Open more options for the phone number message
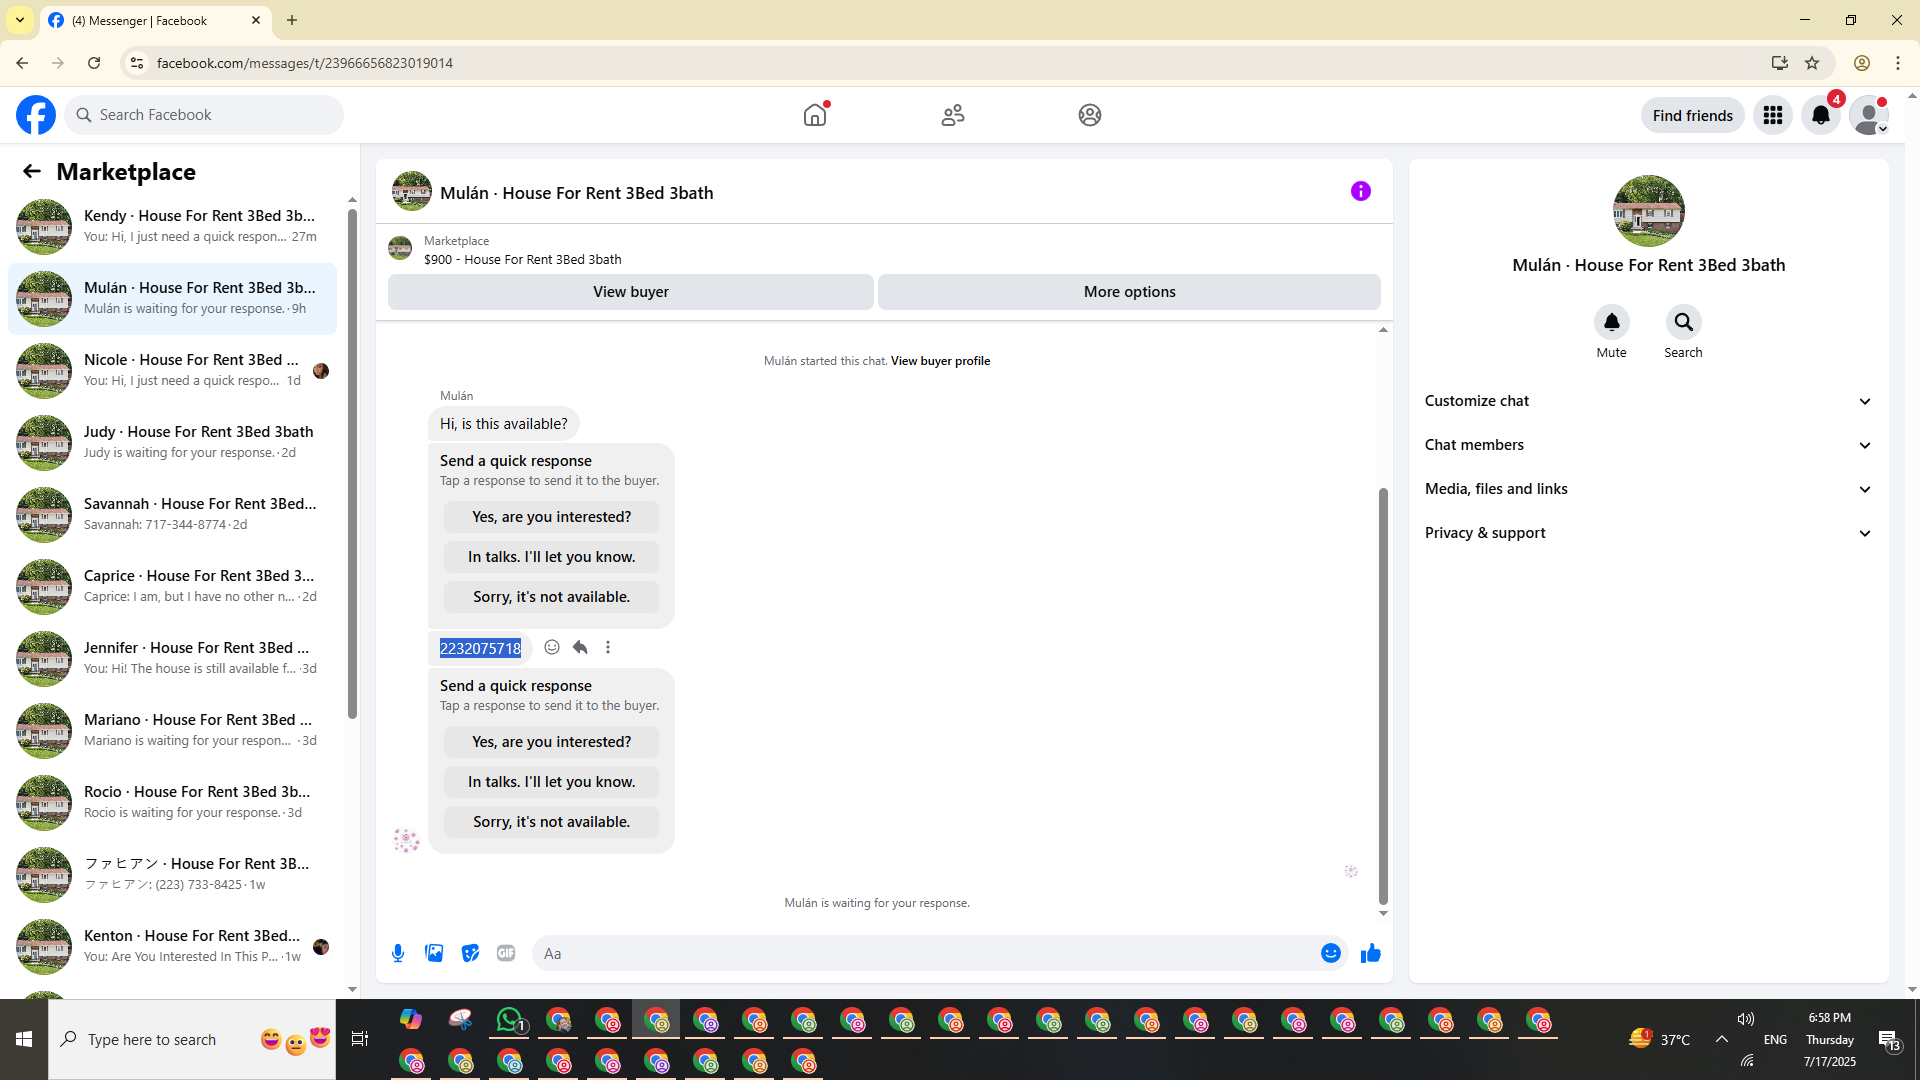 pyautogui.click(x=608, y=647)
